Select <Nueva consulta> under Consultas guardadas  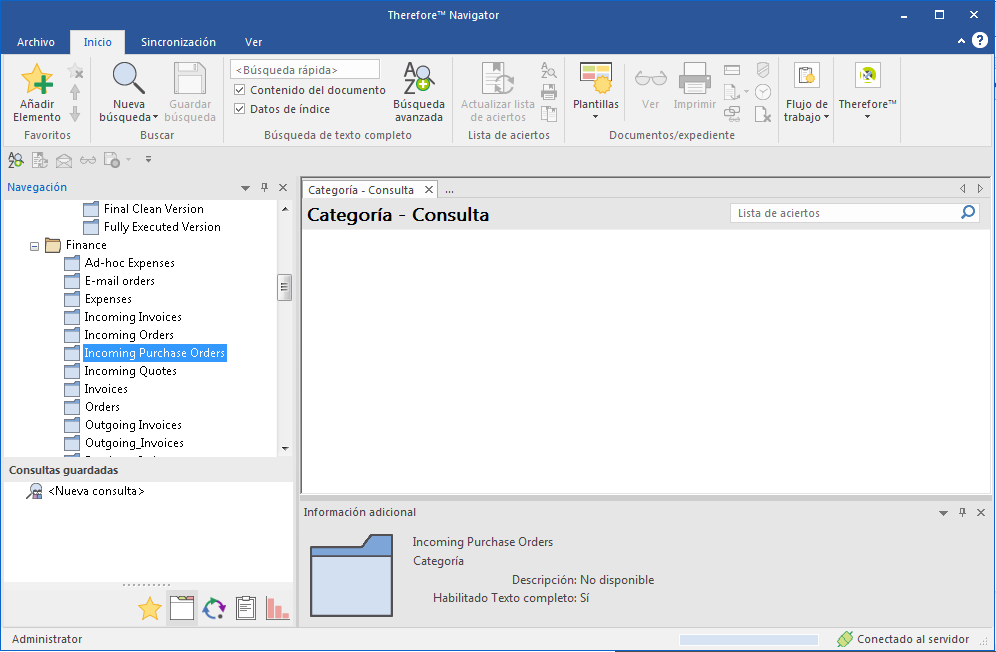pyautogui.click(x=96, y=491)
